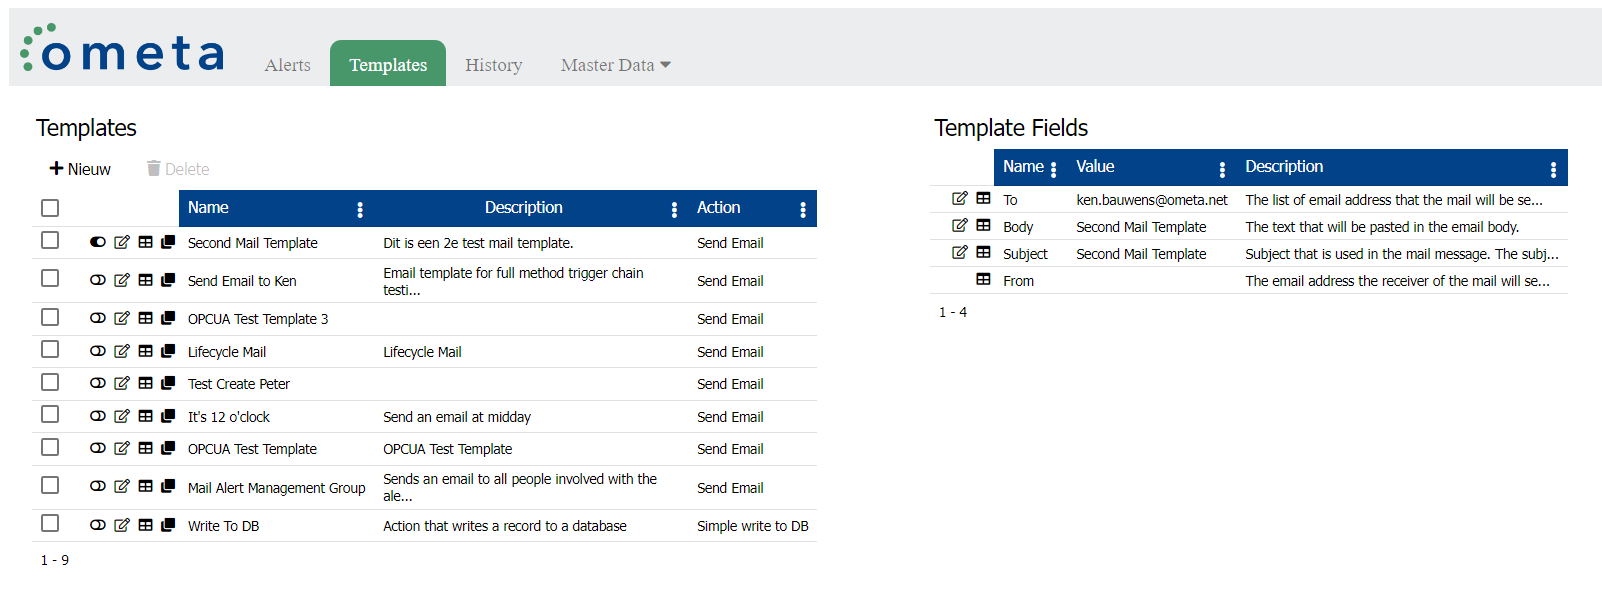Open fields grid for Test Create Peter
This screenshot has height=604, width=1602.
click(146, 383)
